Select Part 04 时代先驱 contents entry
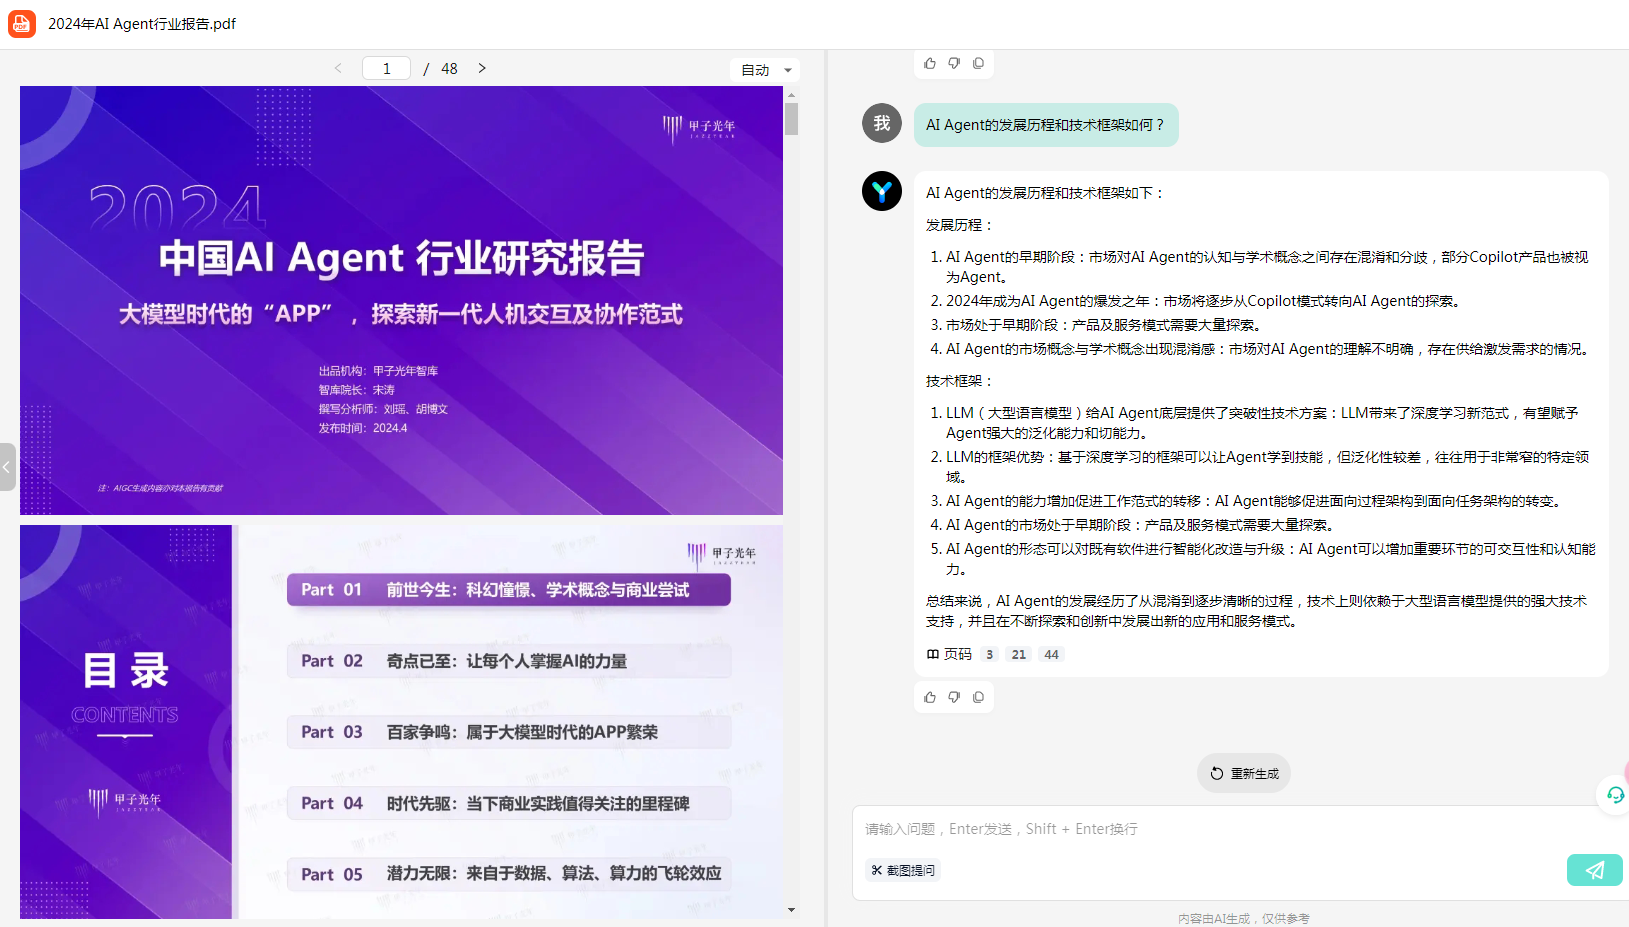This screenshot has height=927, width=1629. [509, 803]
